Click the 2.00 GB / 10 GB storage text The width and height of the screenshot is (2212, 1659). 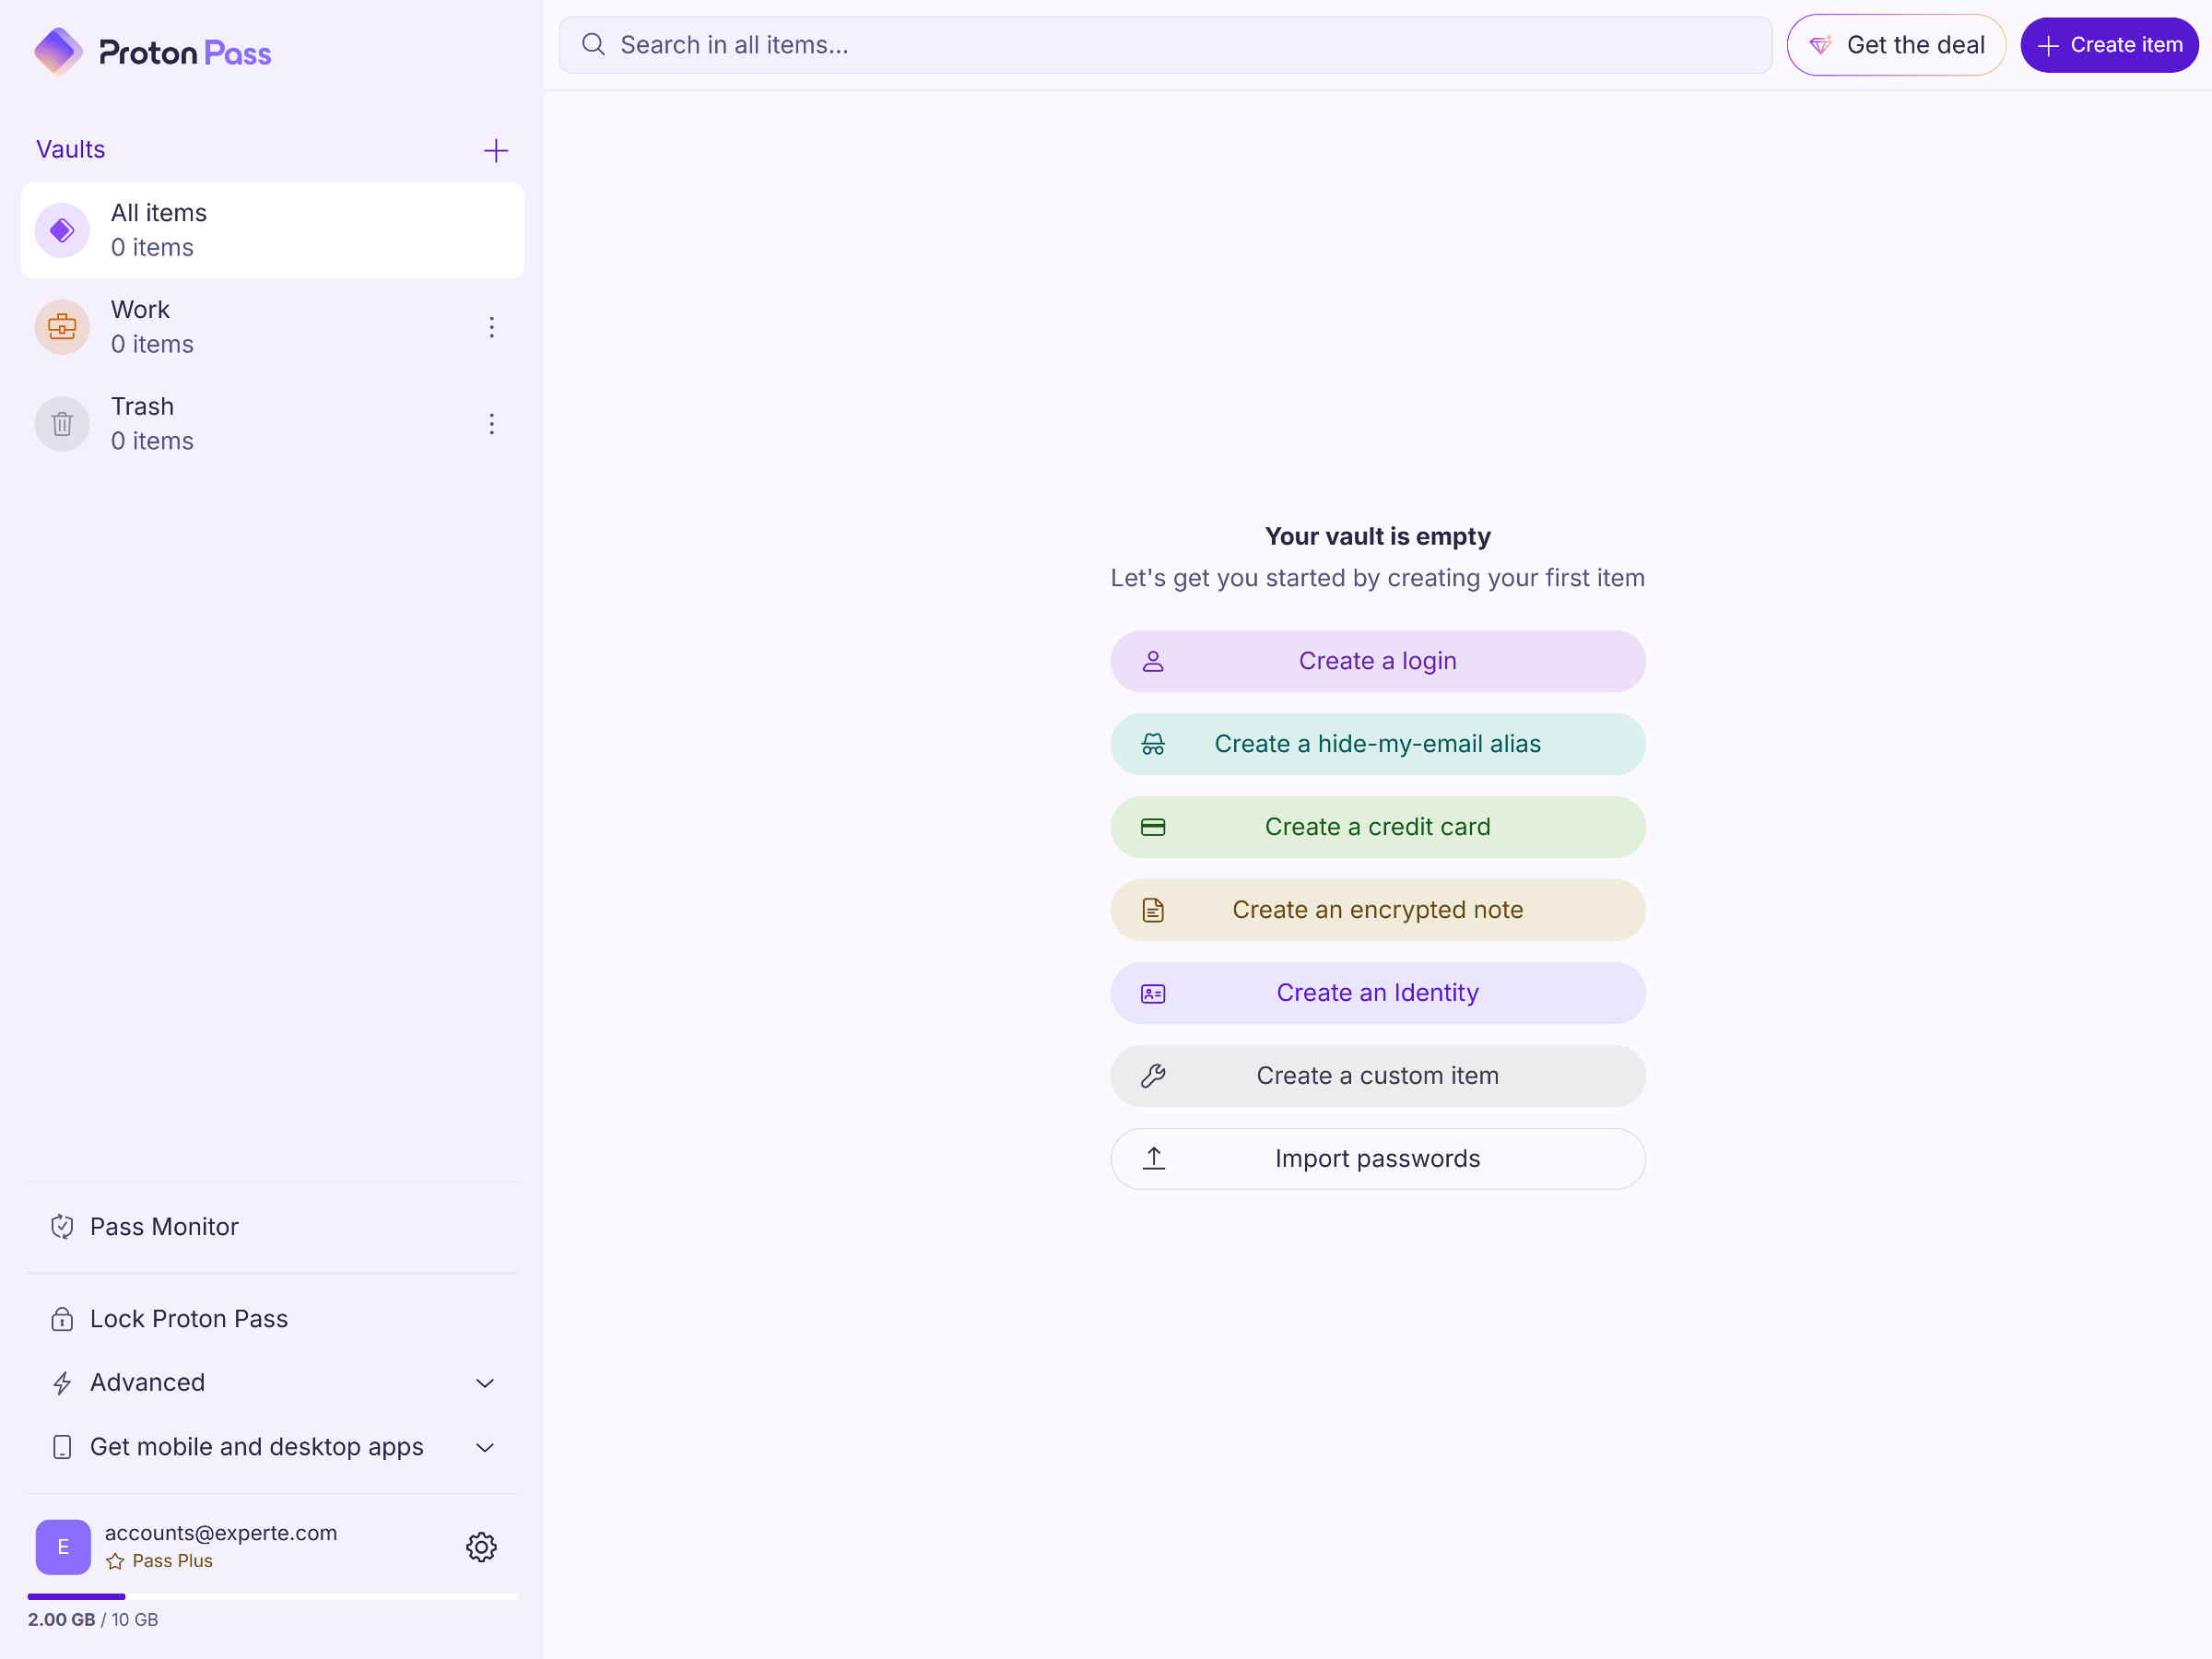pyautogui.click(x=93, y=1620)
